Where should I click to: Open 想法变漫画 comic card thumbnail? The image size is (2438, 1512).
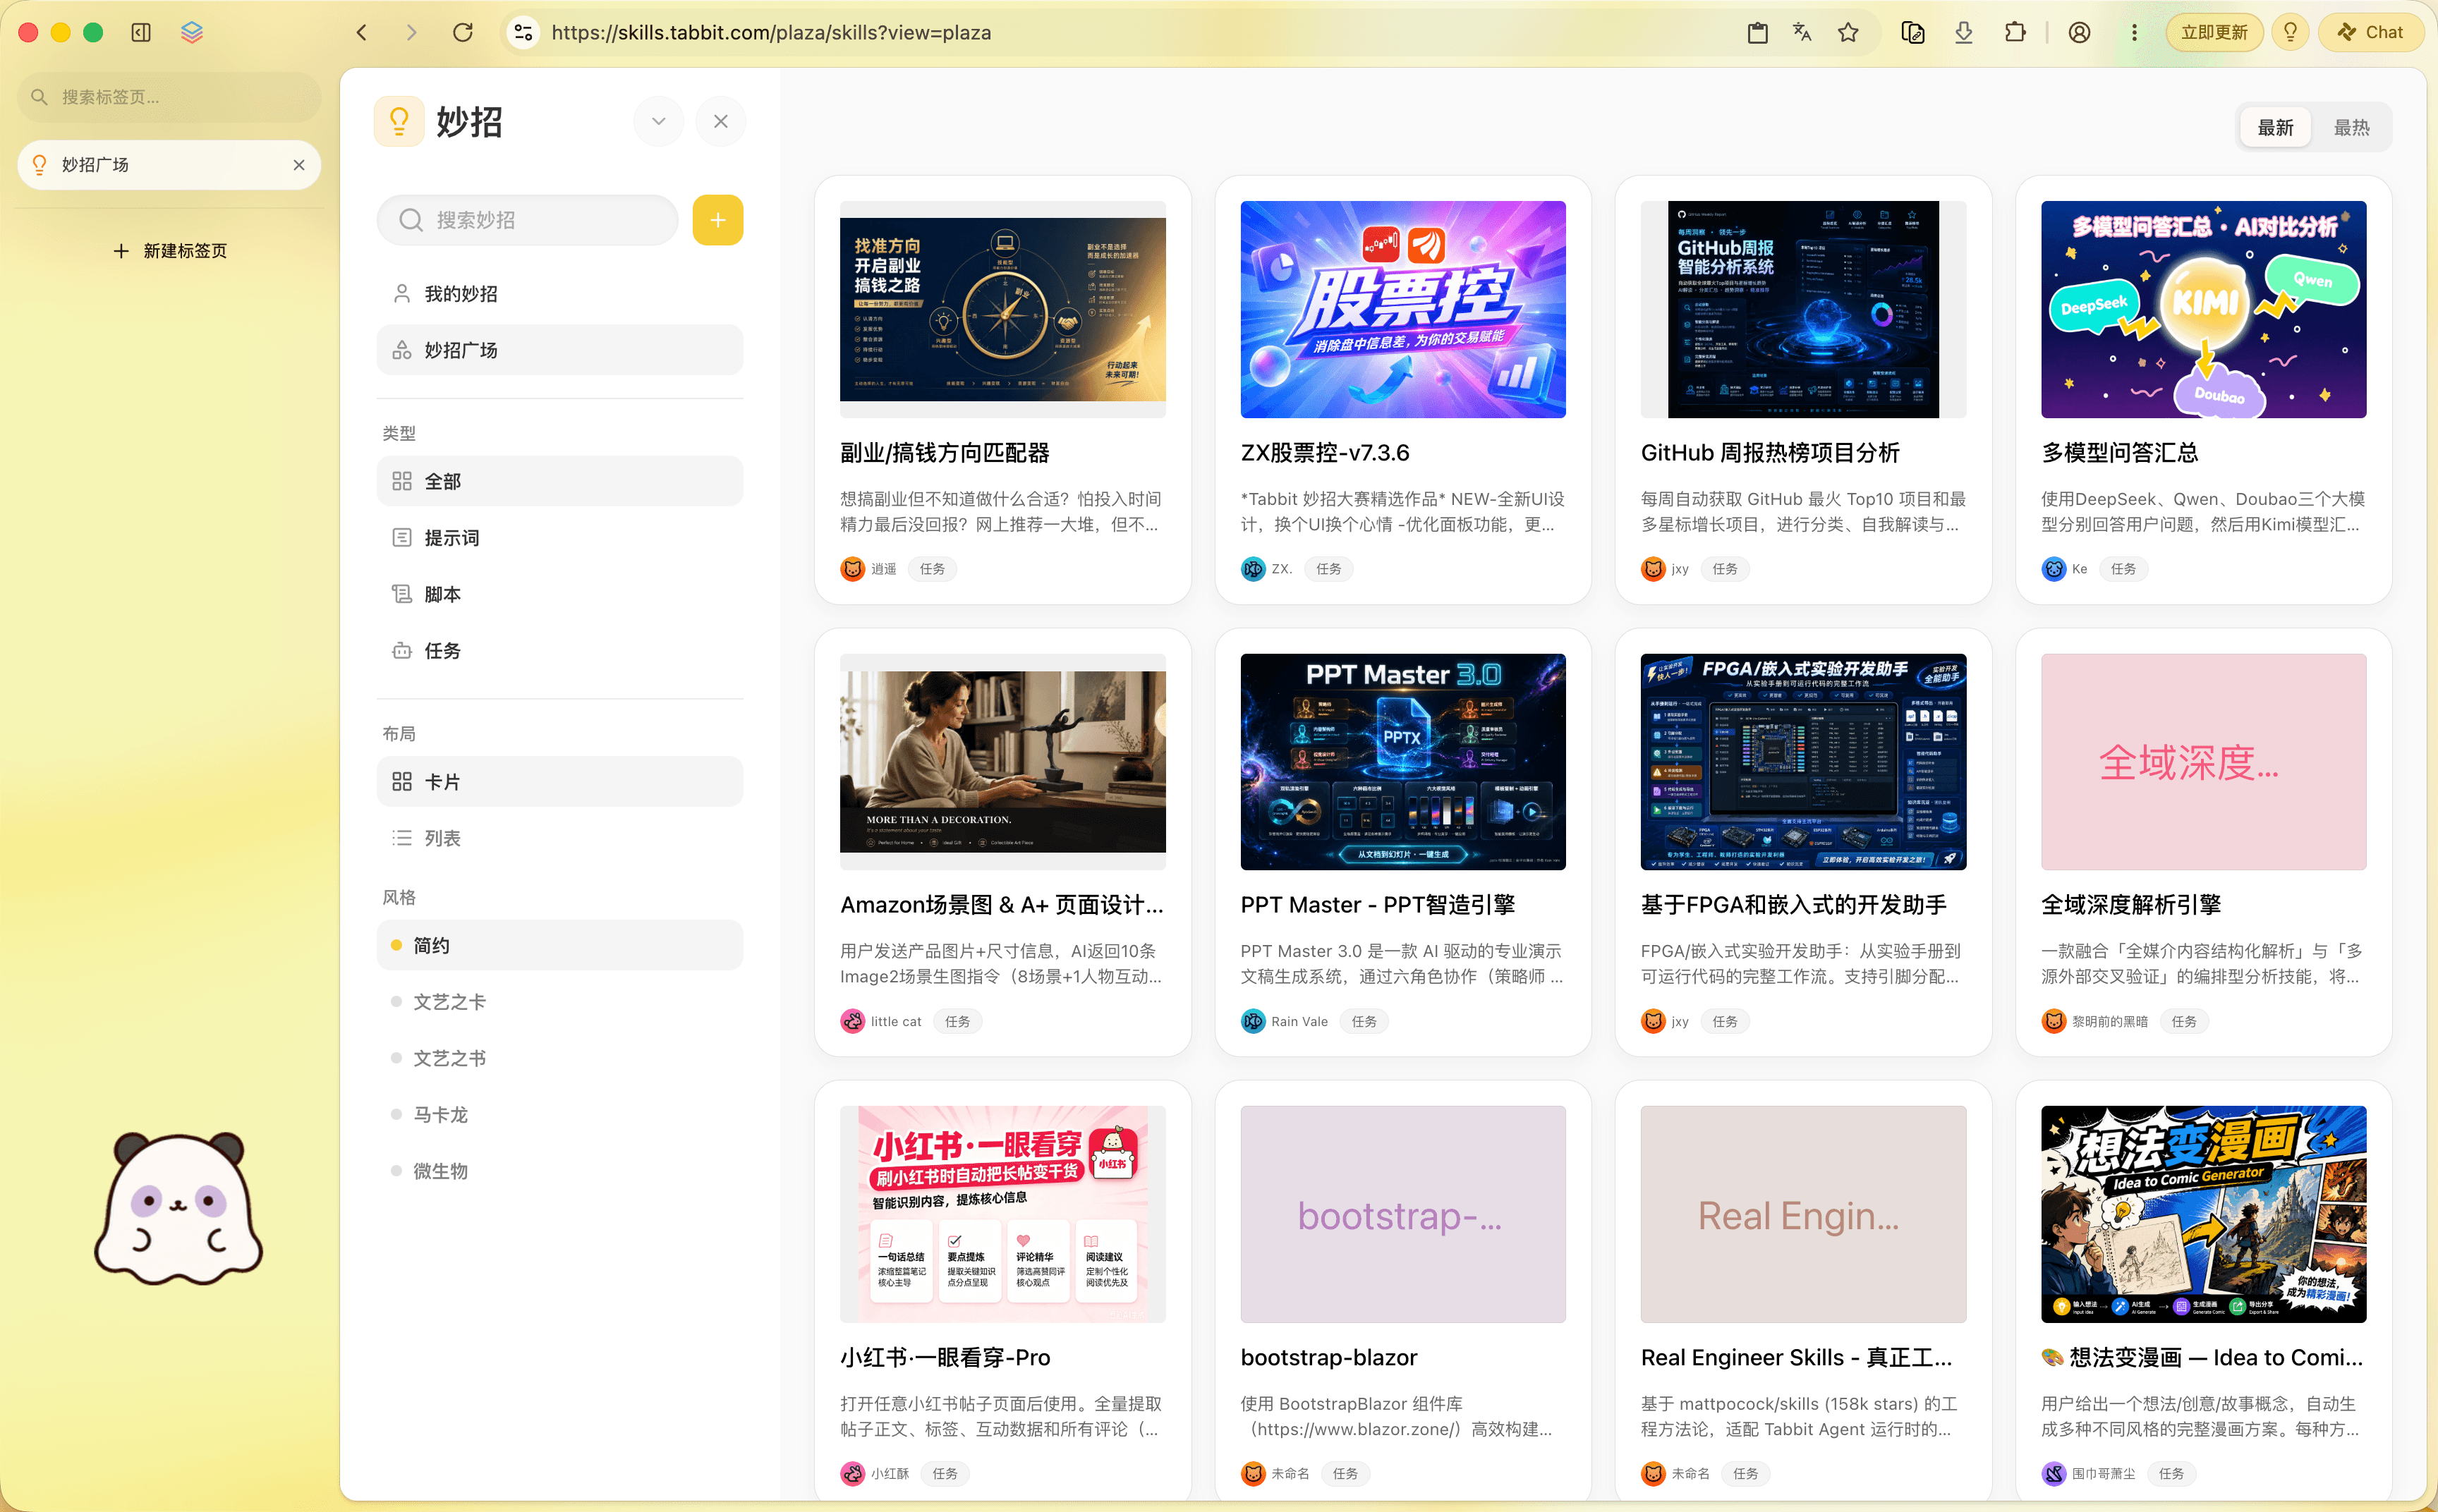[x=2204, y=1214]
